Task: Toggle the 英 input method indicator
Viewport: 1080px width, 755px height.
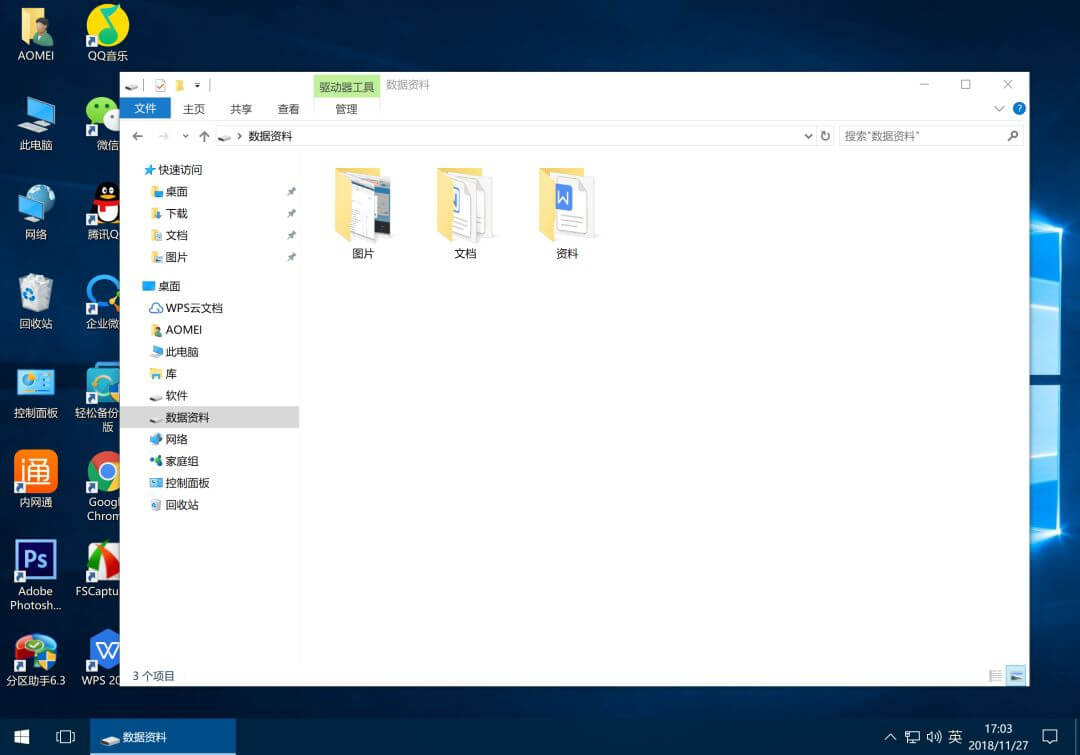Action: pyautogui.click(x=955, y=737)
